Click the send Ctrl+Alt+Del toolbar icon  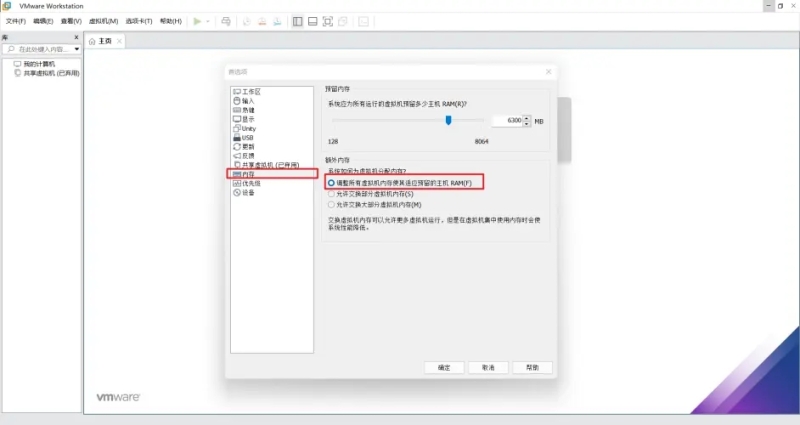226,21
